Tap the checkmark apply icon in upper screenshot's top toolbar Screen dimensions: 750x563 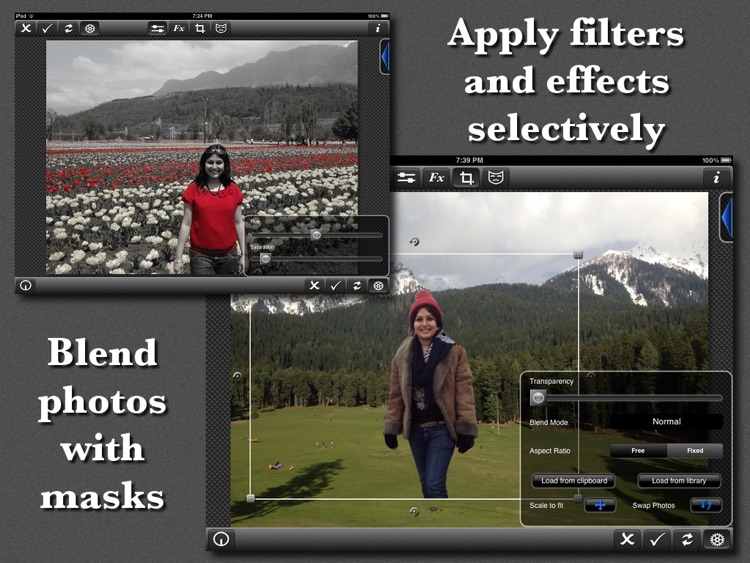click(47, 29)
